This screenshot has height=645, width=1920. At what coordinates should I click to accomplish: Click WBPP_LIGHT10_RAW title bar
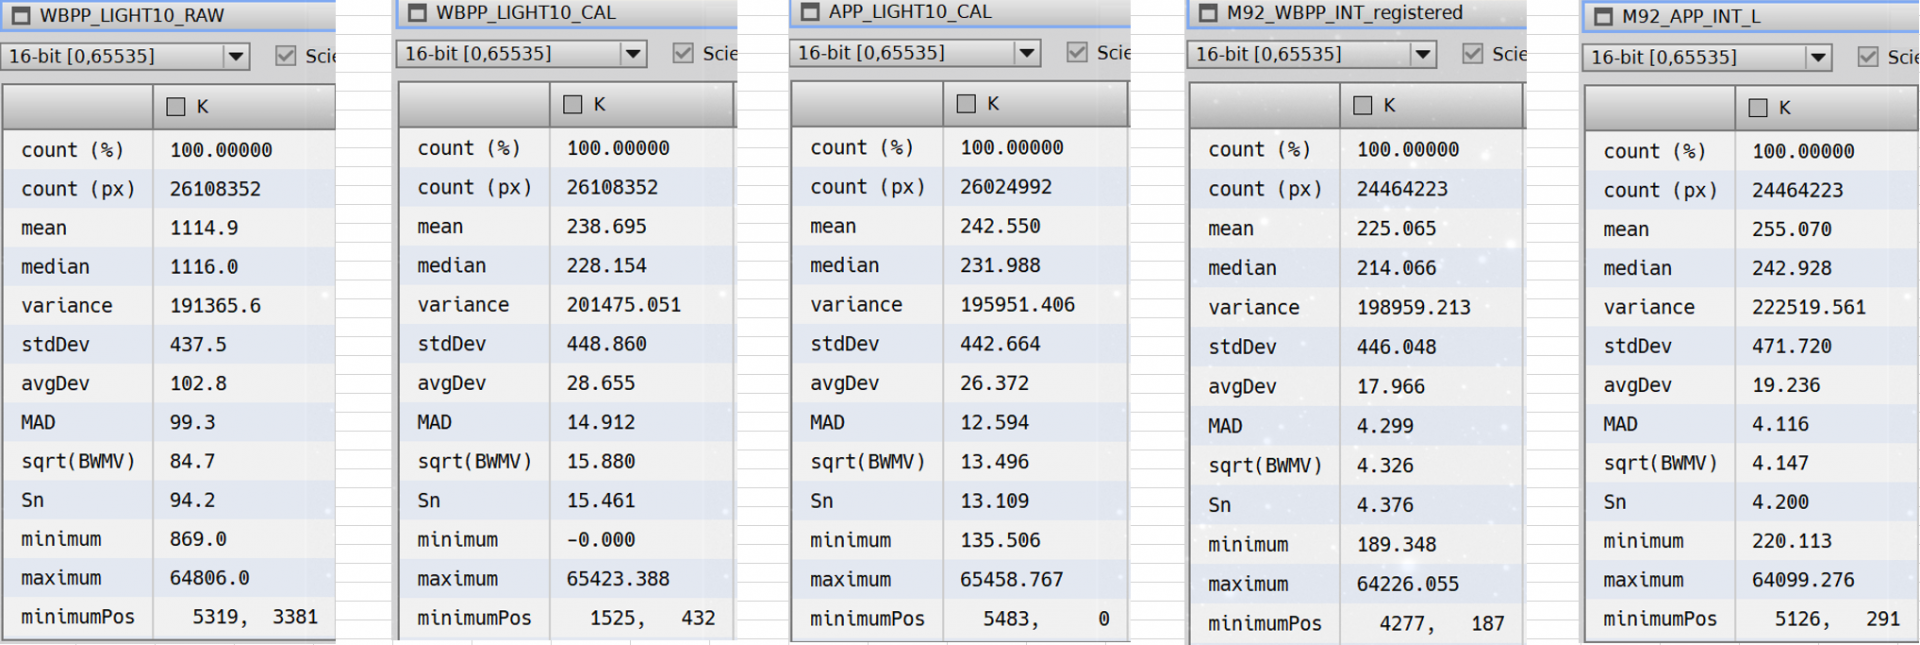pos(168,16)
